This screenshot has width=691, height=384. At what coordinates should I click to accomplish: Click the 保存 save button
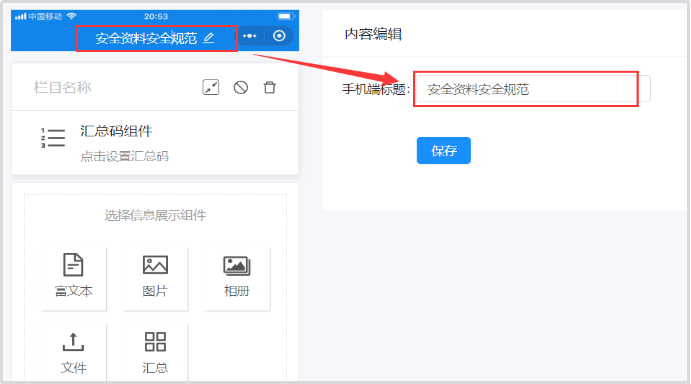click(x=444, y=150)
